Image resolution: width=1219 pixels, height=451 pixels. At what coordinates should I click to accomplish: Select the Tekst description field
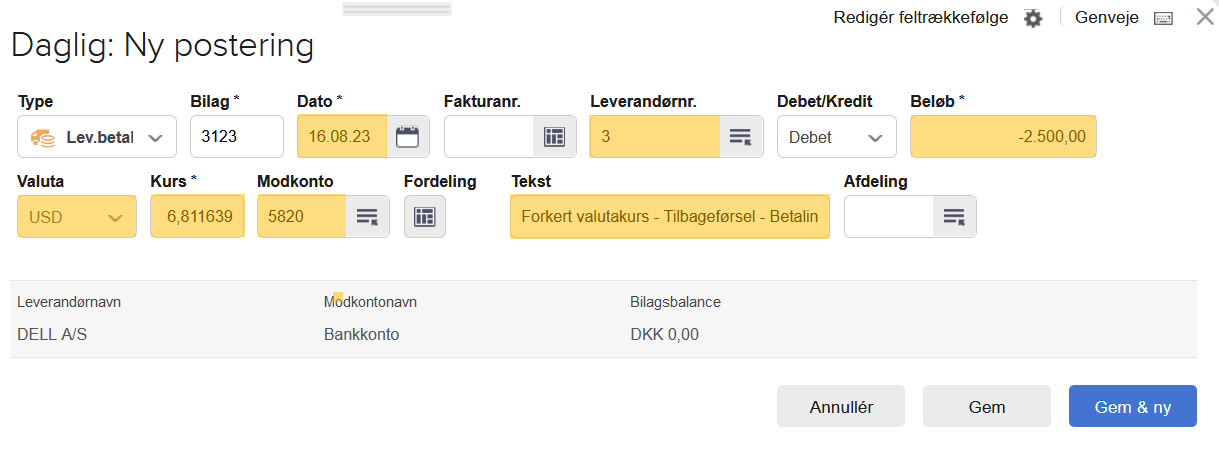pyautogui.click(x=669, y=216)
